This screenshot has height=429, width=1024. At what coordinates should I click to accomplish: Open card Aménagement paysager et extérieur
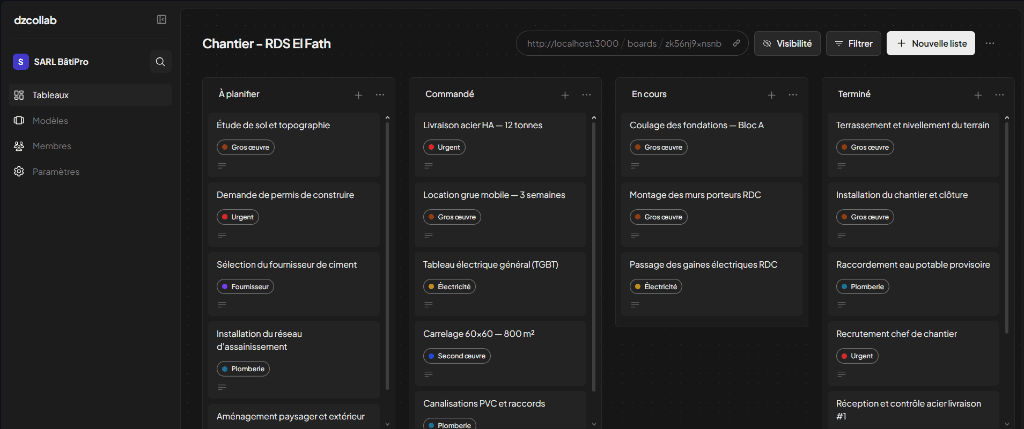click(x=294, y=417)
